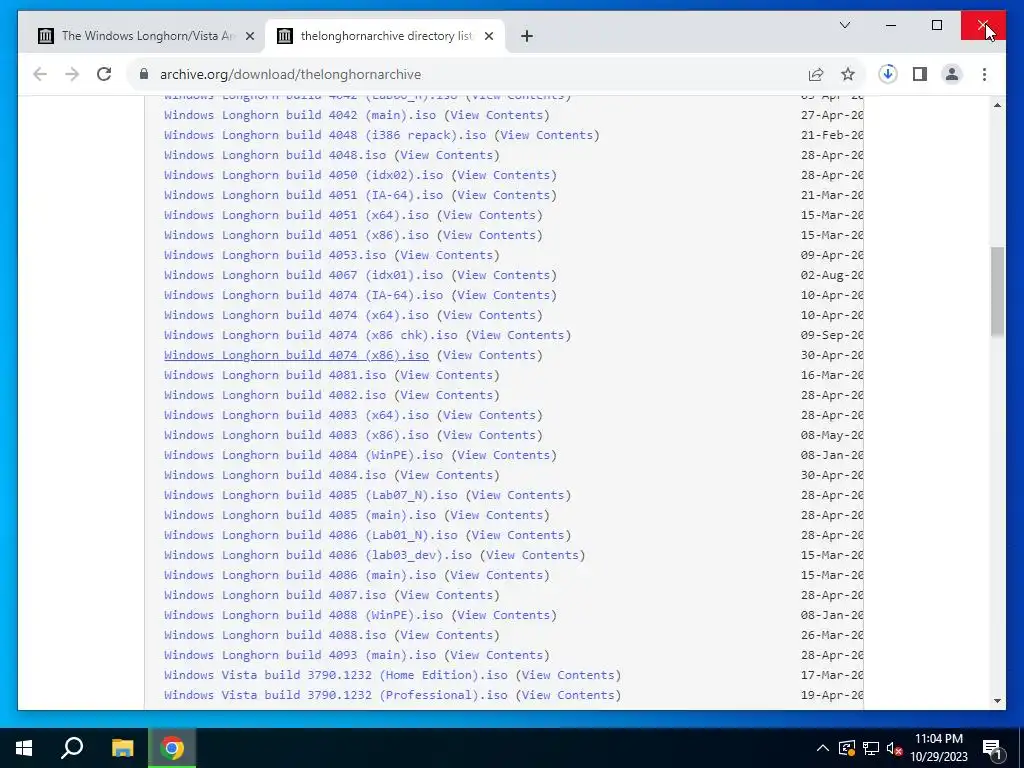Bookmark this page with the star
The image size is (1024, 768).
click(848, 74)
